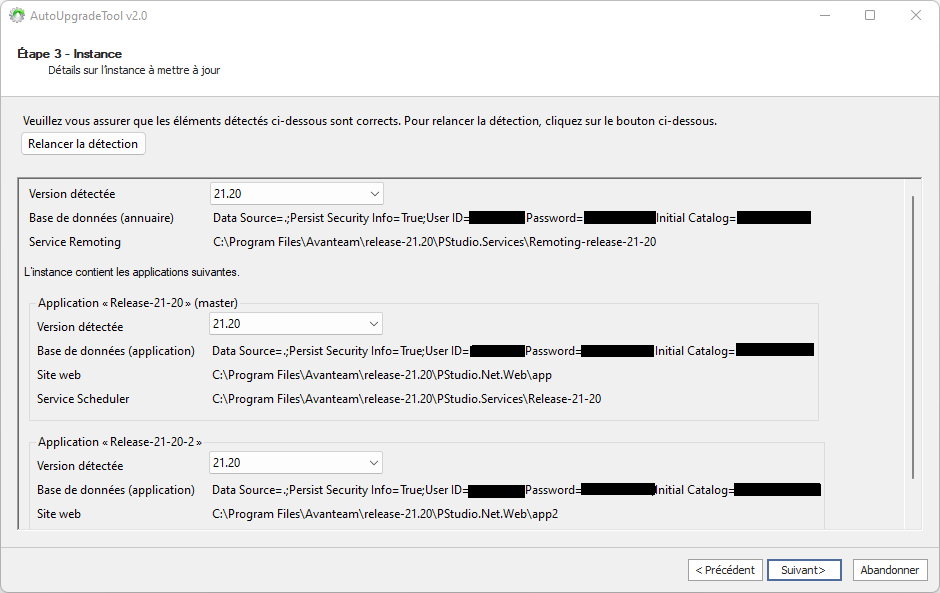The height and width of the screenshot is (593, 940).
Task: Click the Service Scheduler path value
Action: [406, 399]
